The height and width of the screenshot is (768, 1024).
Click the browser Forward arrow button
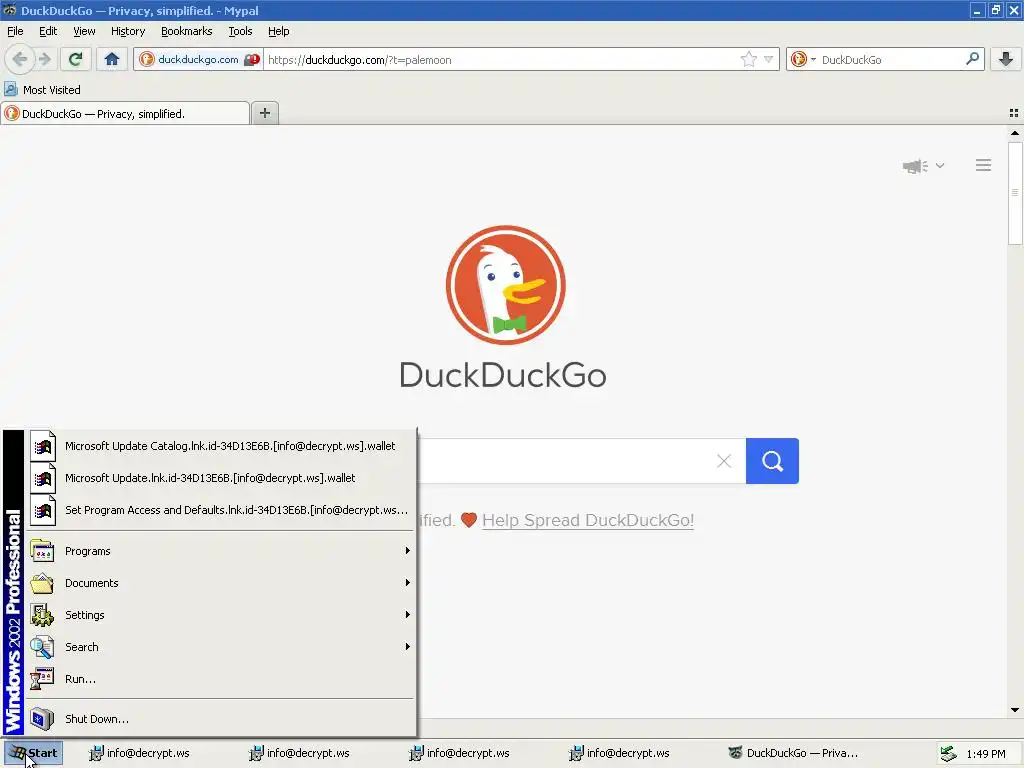(x=44, y=59)
